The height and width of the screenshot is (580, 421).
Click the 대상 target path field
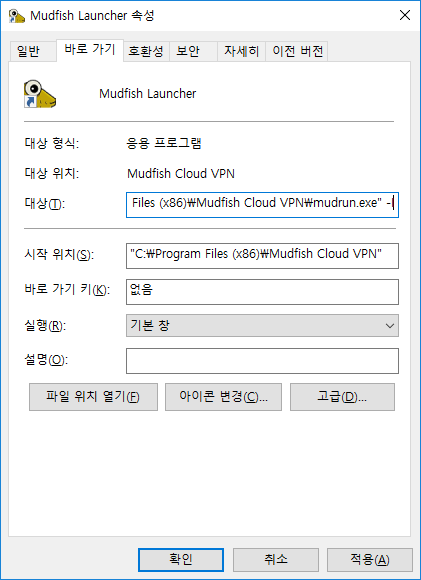pyautogui.click(x=262, y=205)
